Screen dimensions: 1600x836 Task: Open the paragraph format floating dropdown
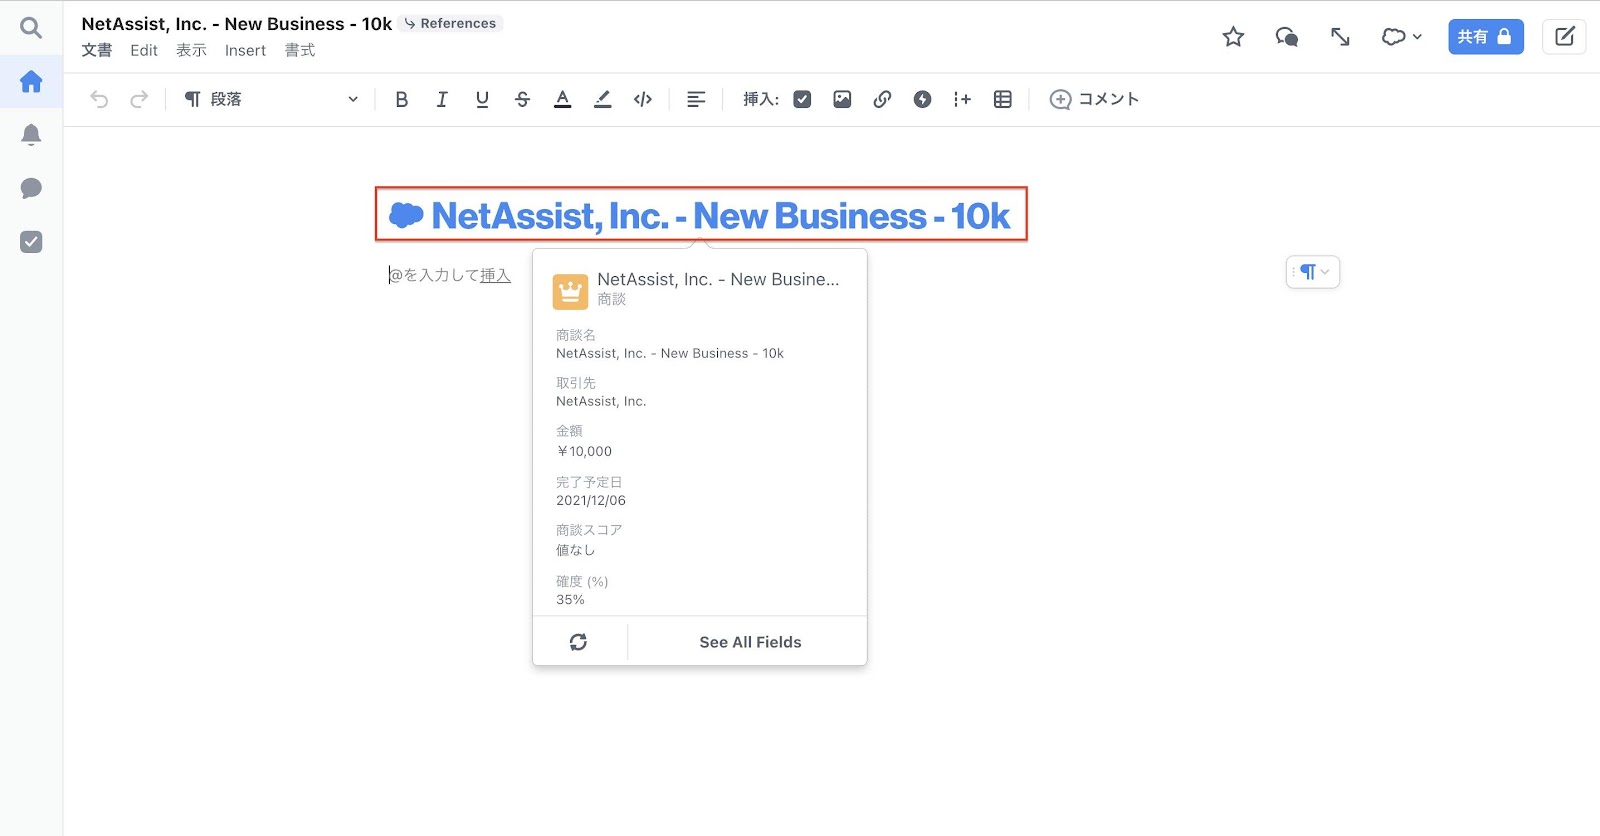1313,272
